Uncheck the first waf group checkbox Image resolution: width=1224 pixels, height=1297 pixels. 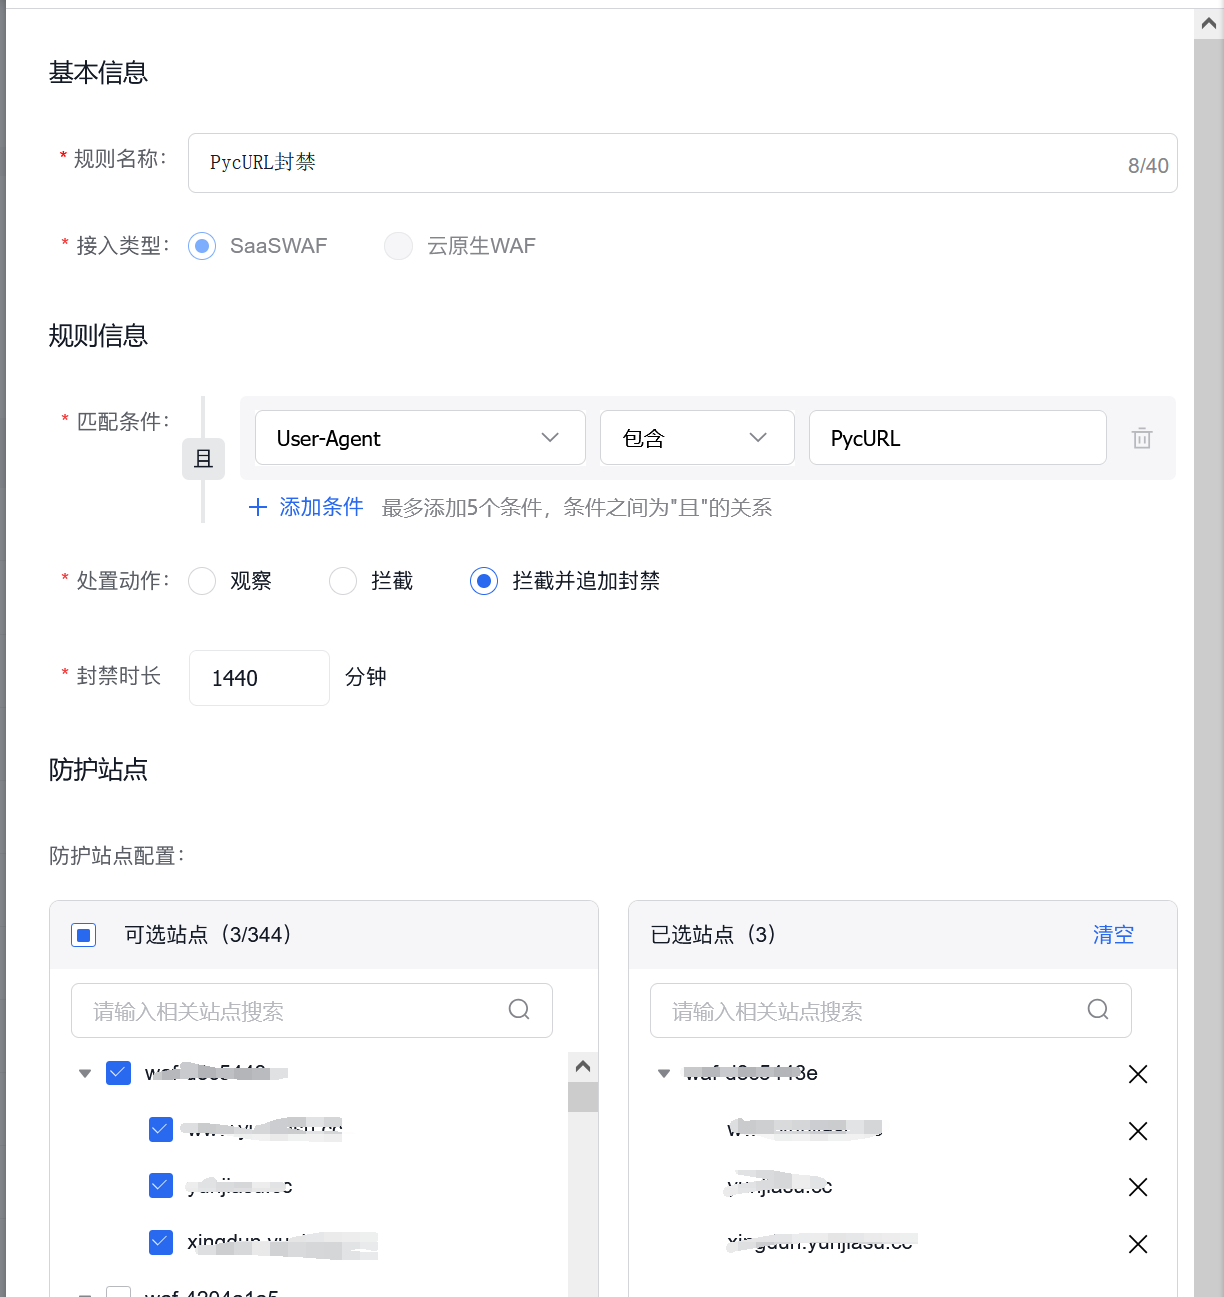[119, 1073]
